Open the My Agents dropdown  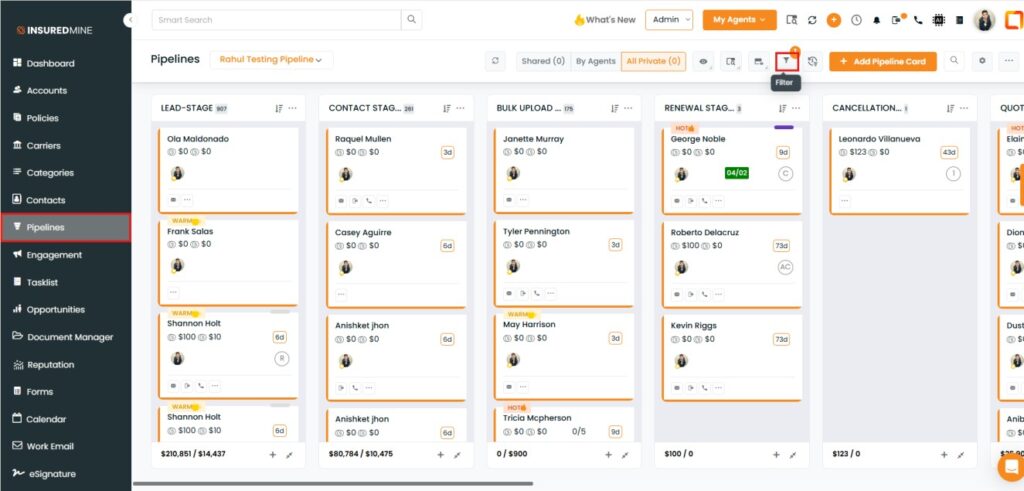(x=739, y=19)
